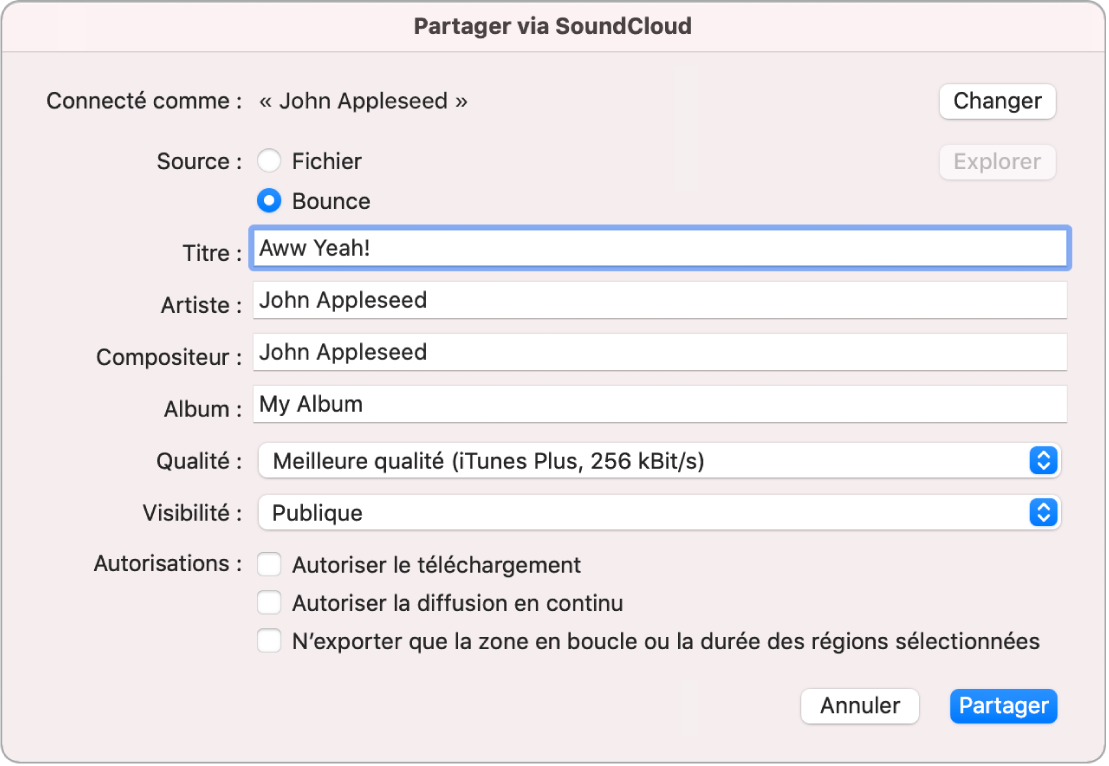Check Autoriser la diffusion en continu

pyautogui.click(x=268, y=602)
